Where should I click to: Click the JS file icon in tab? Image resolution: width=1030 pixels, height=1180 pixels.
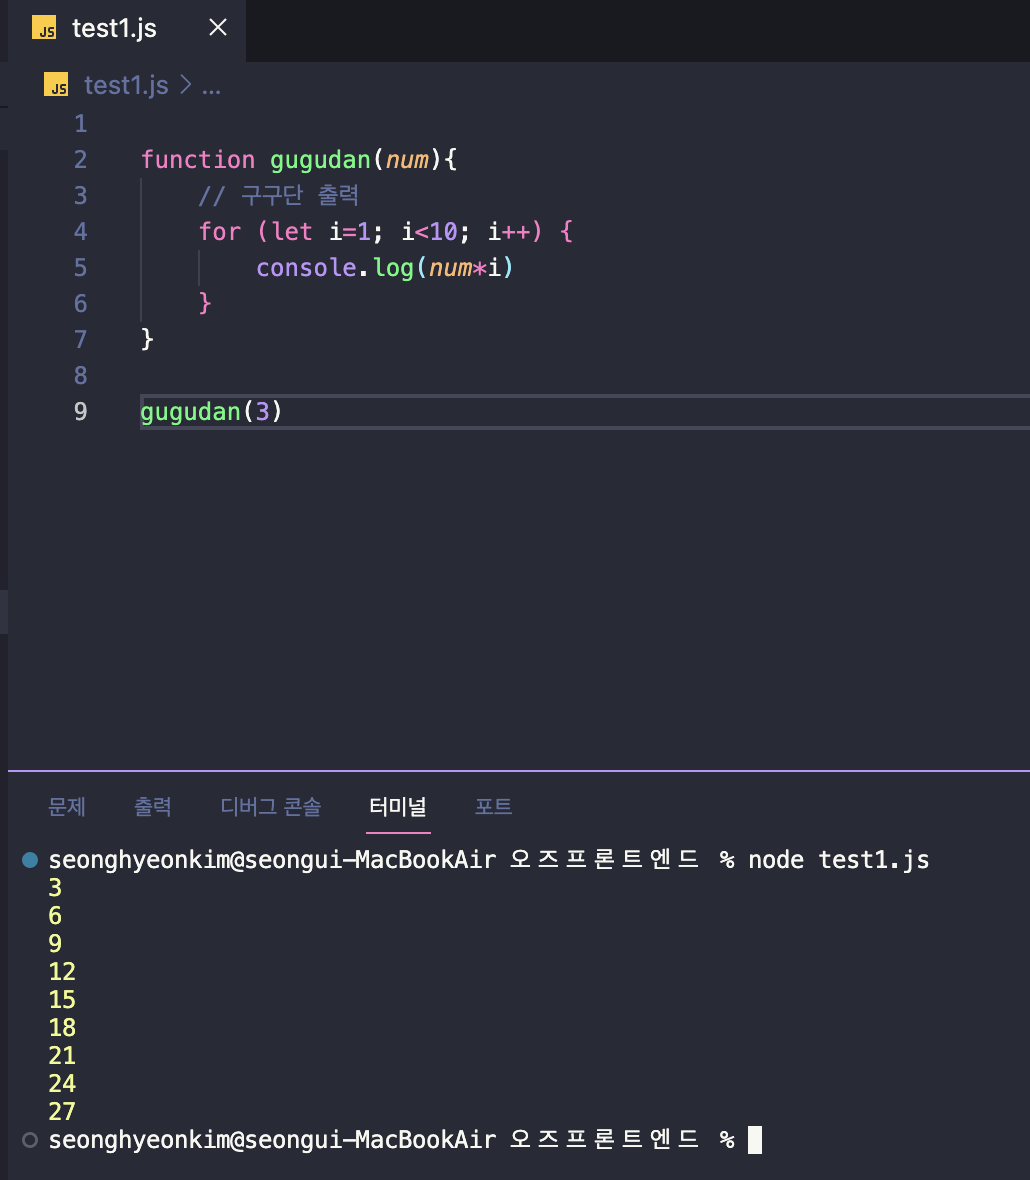[44, 28]
